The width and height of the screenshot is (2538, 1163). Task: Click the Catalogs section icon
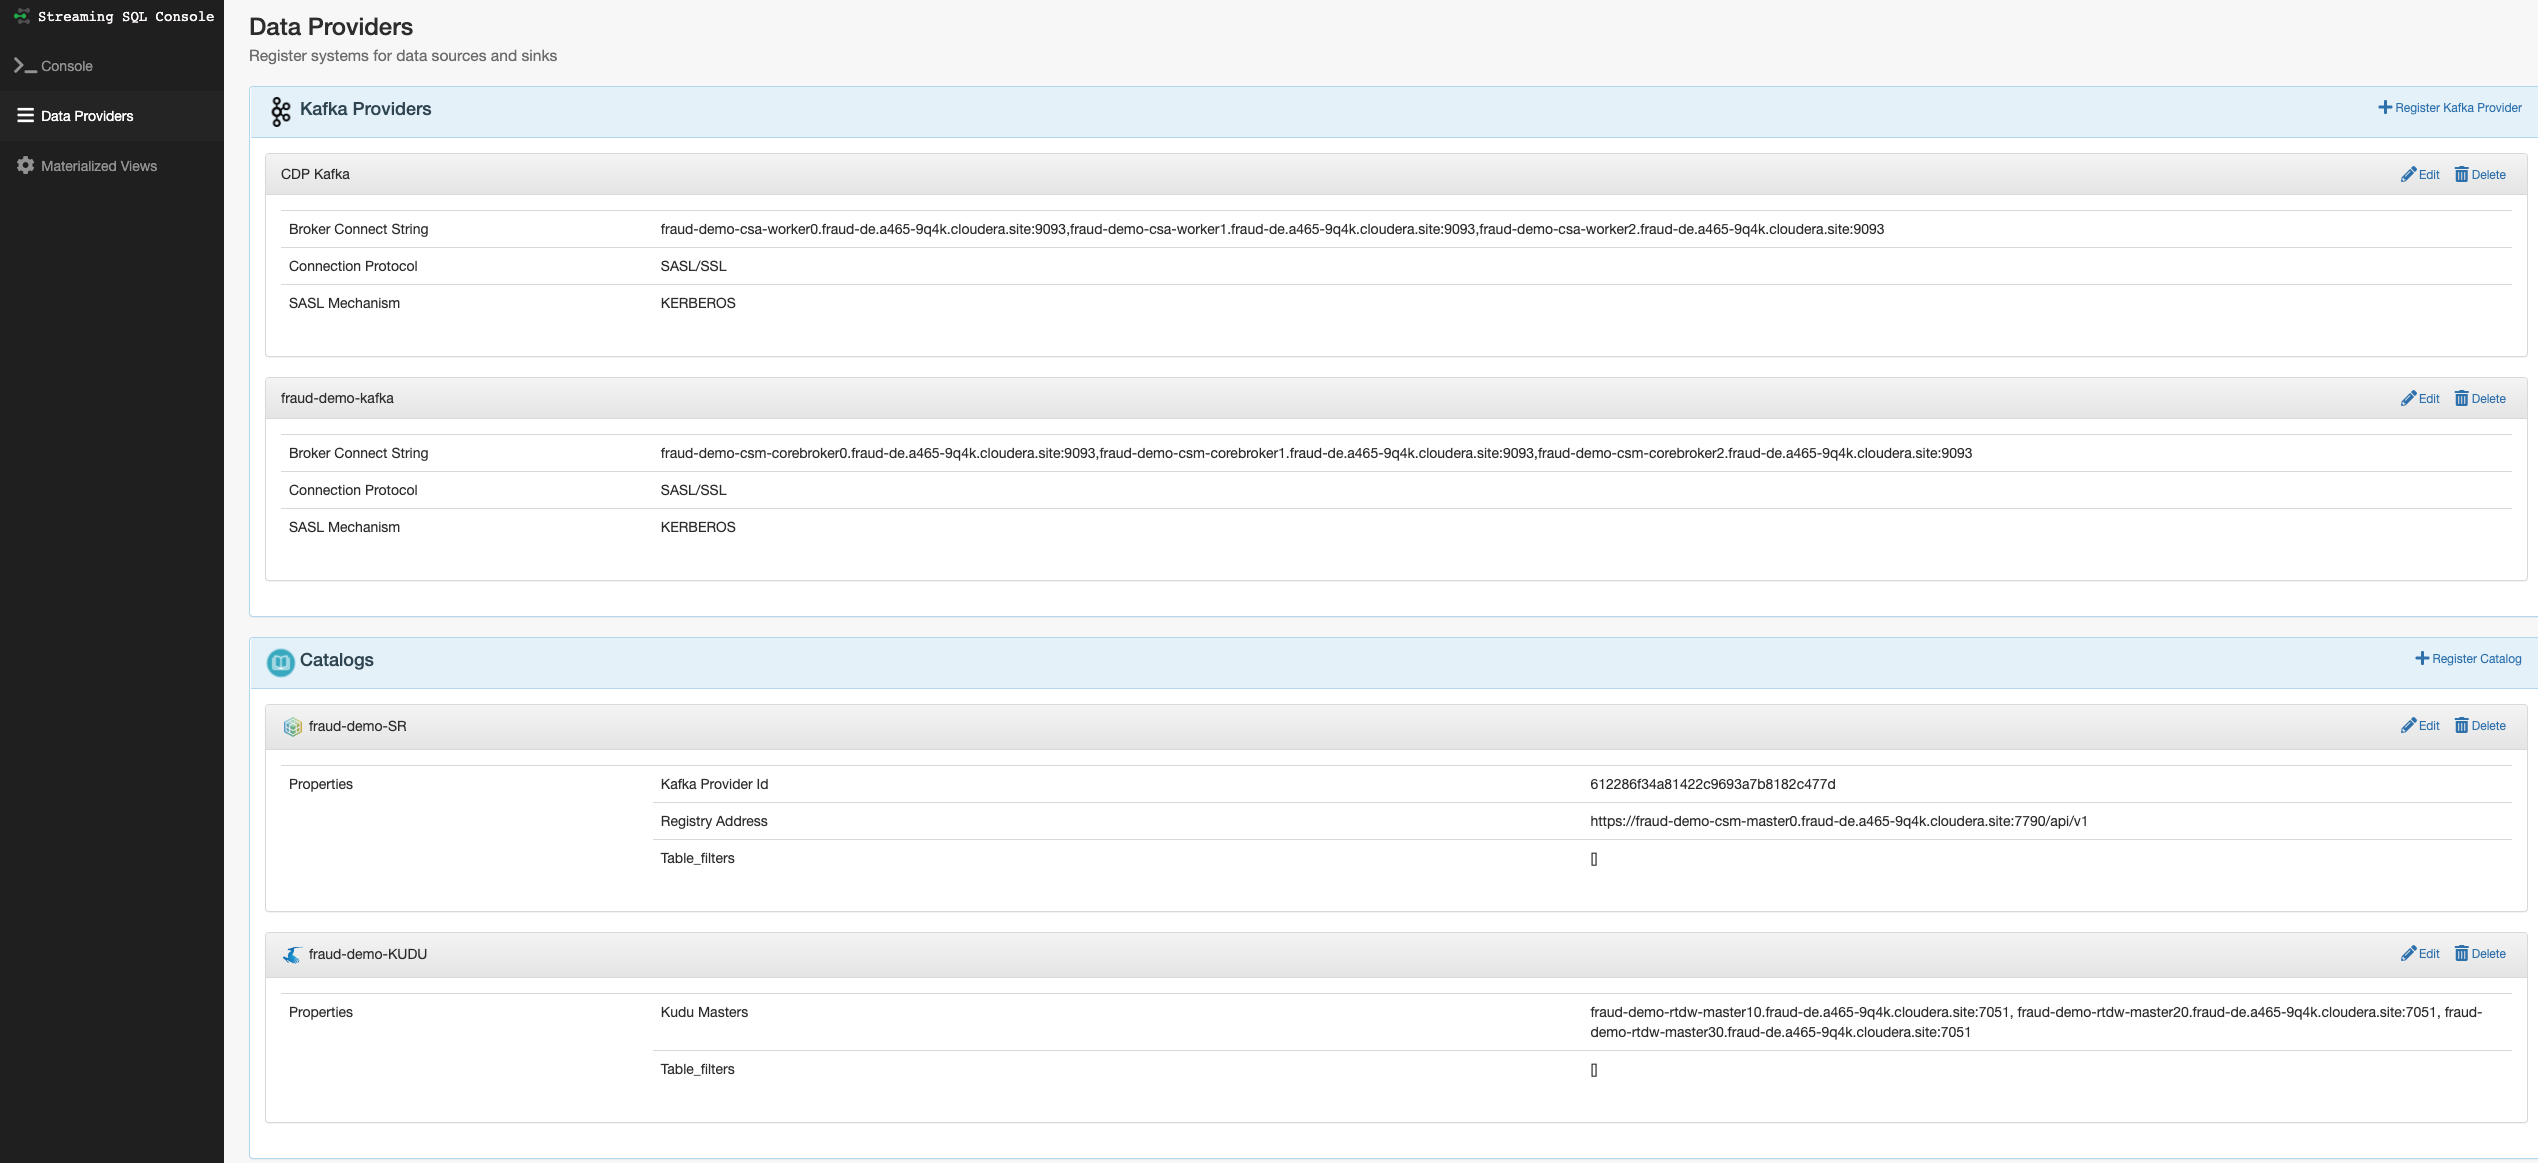tap(280, 662)
